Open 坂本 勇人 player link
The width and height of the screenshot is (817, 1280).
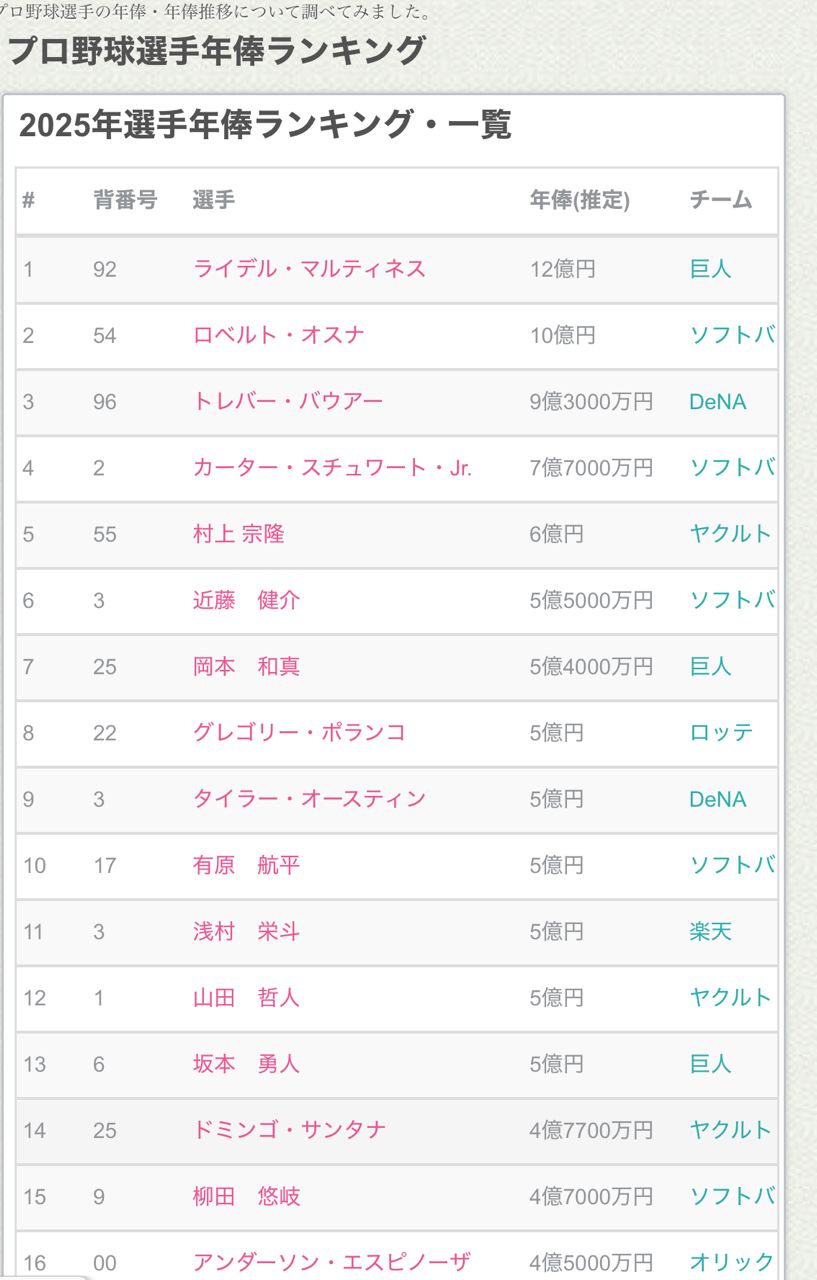point(246,1064)
